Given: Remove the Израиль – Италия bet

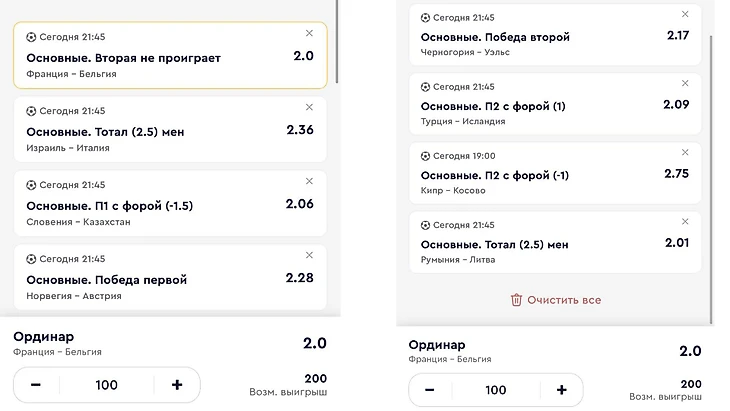Looking at the screenshot, I should (309, 108).
